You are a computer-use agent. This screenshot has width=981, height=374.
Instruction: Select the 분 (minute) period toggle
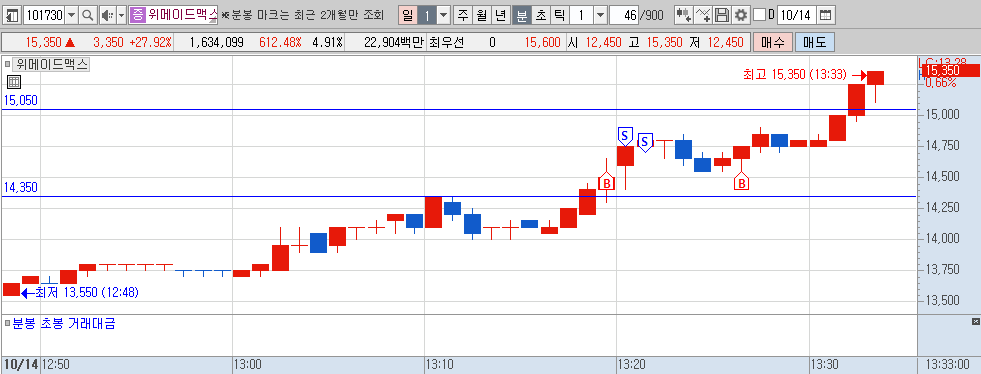point(521,15)
